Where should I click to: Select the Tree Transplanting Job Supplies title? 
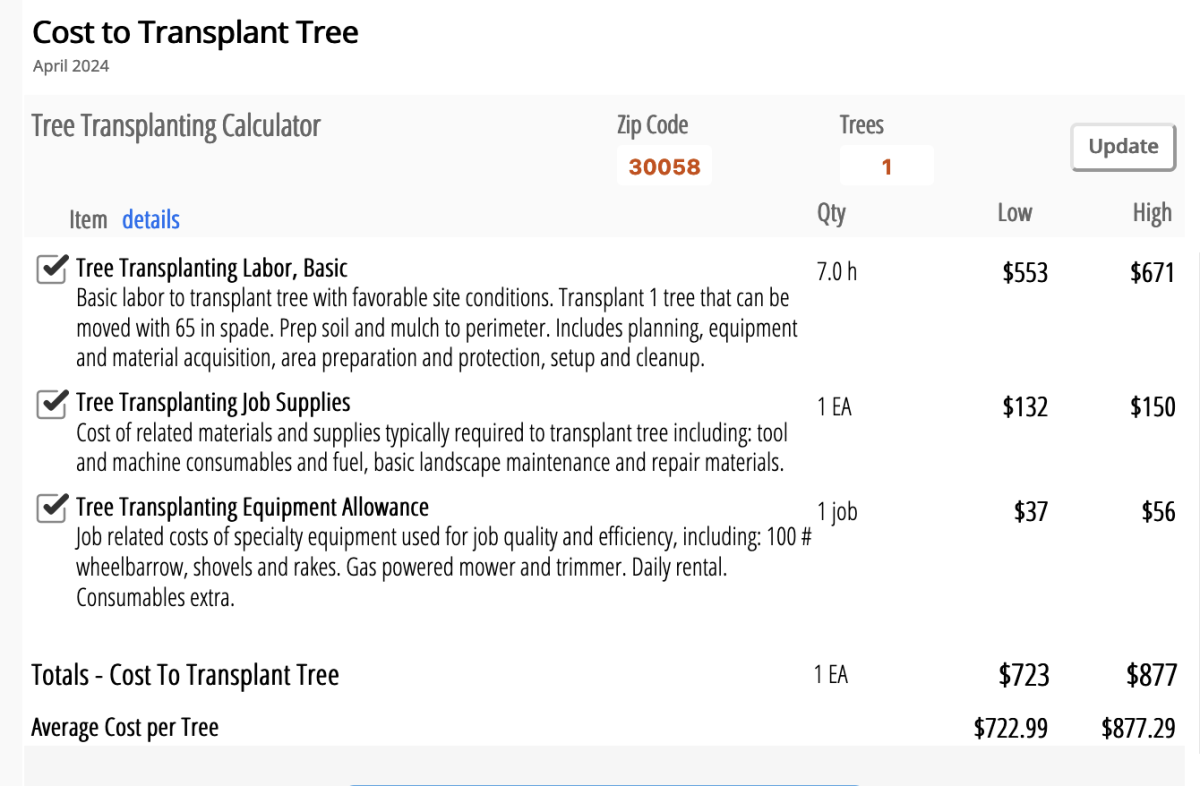coord(213,402)
